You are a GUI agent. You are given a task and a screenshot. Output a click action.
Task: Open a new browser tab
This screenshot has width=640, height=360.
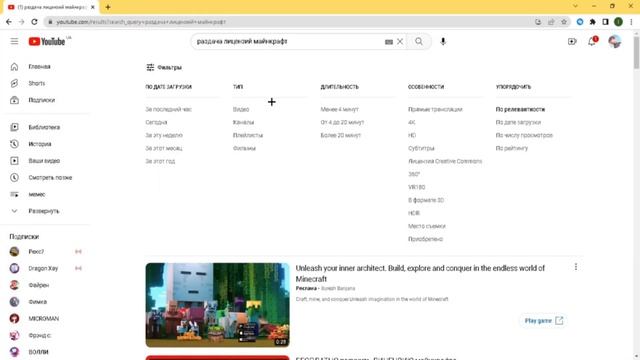tap(108, 7)
